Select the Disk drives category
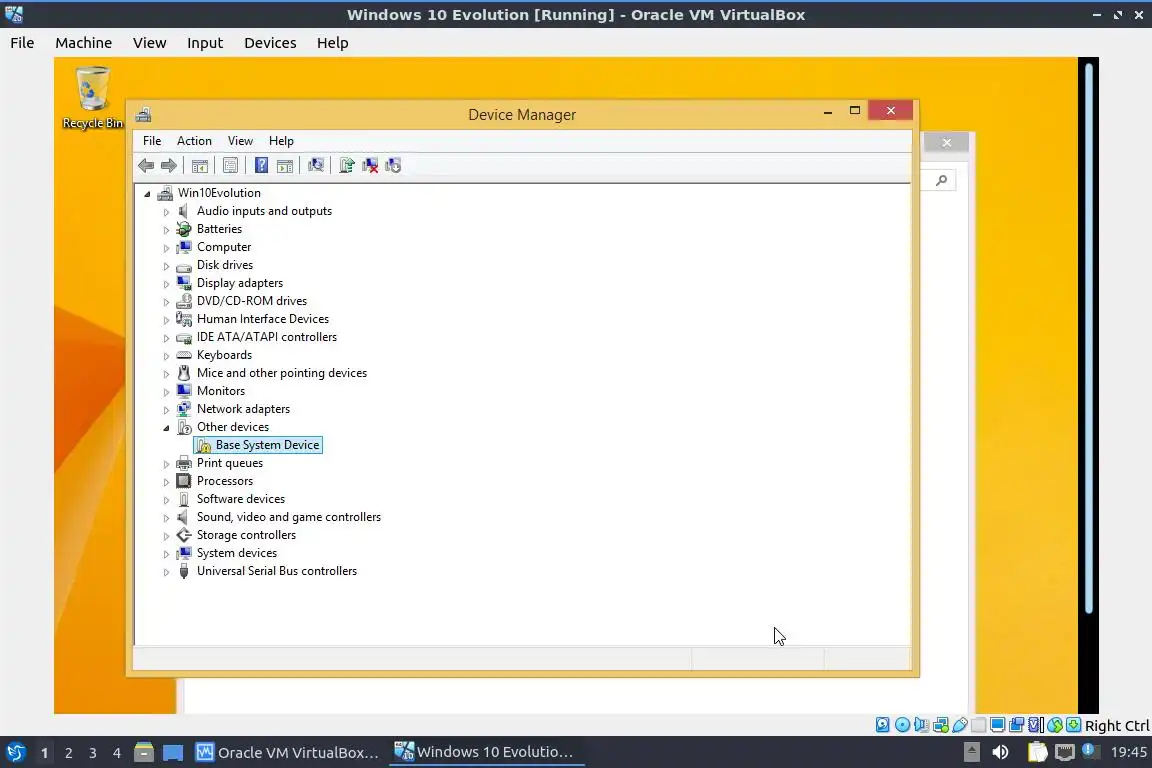Viewport: 1152px width, 768px height. coord(225,265)
